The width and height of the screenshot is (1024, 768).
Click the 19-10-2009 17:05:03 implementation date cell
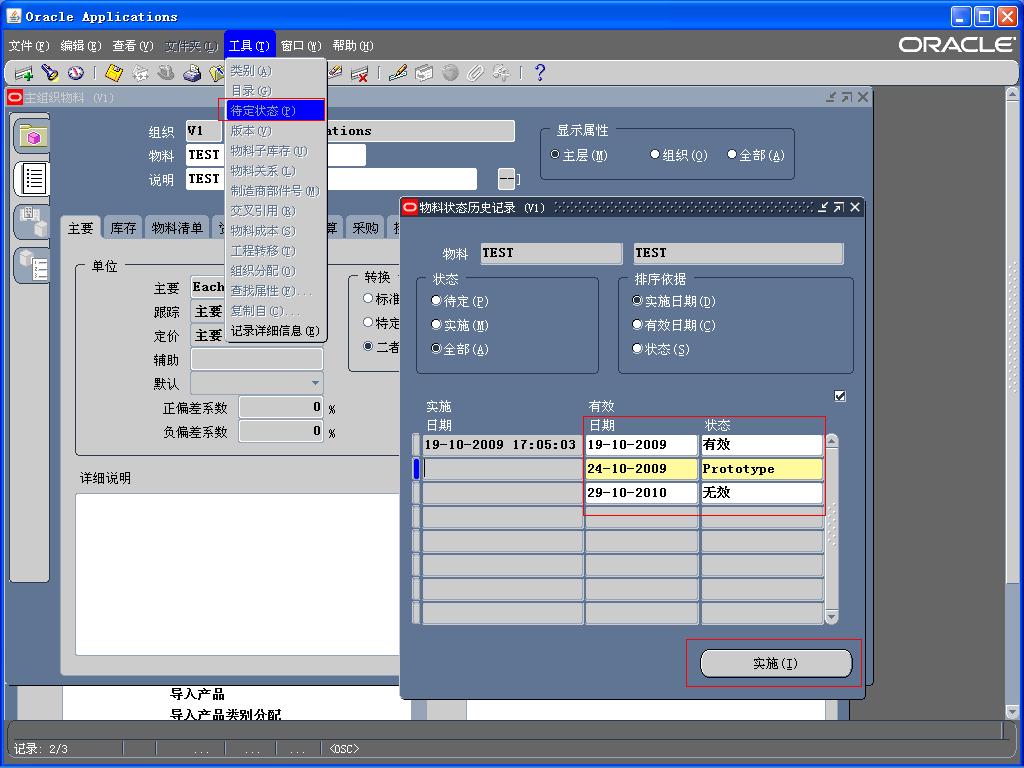coord(502,445)
